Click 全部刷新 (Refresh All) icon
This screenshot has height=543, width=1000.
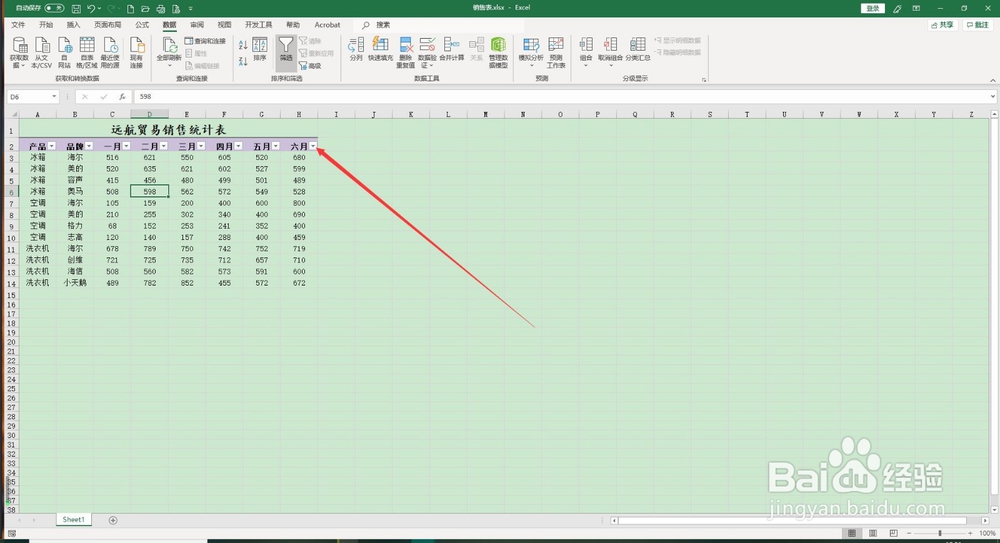169,52
